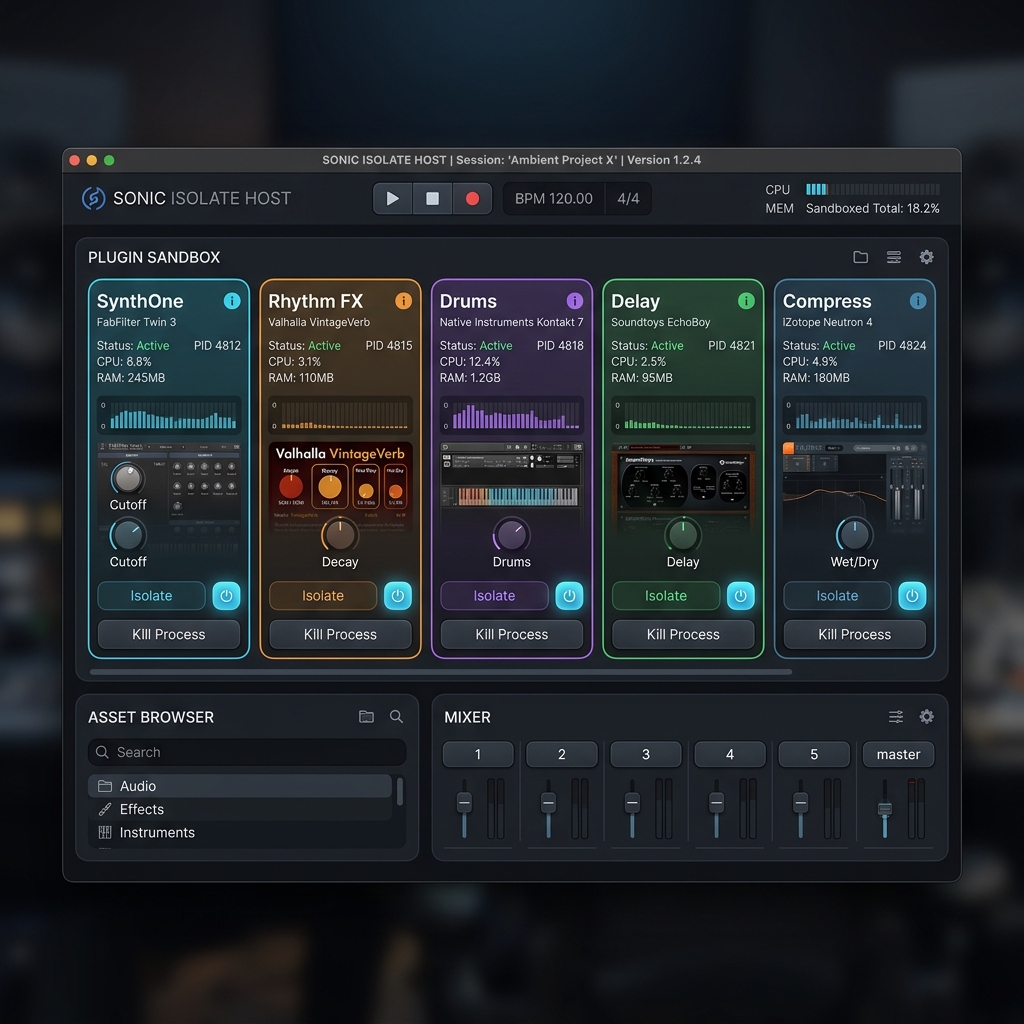Click the Play transport button
Screen dimensions: 1024x1024
pyautogui.click(x=392, y=199)
